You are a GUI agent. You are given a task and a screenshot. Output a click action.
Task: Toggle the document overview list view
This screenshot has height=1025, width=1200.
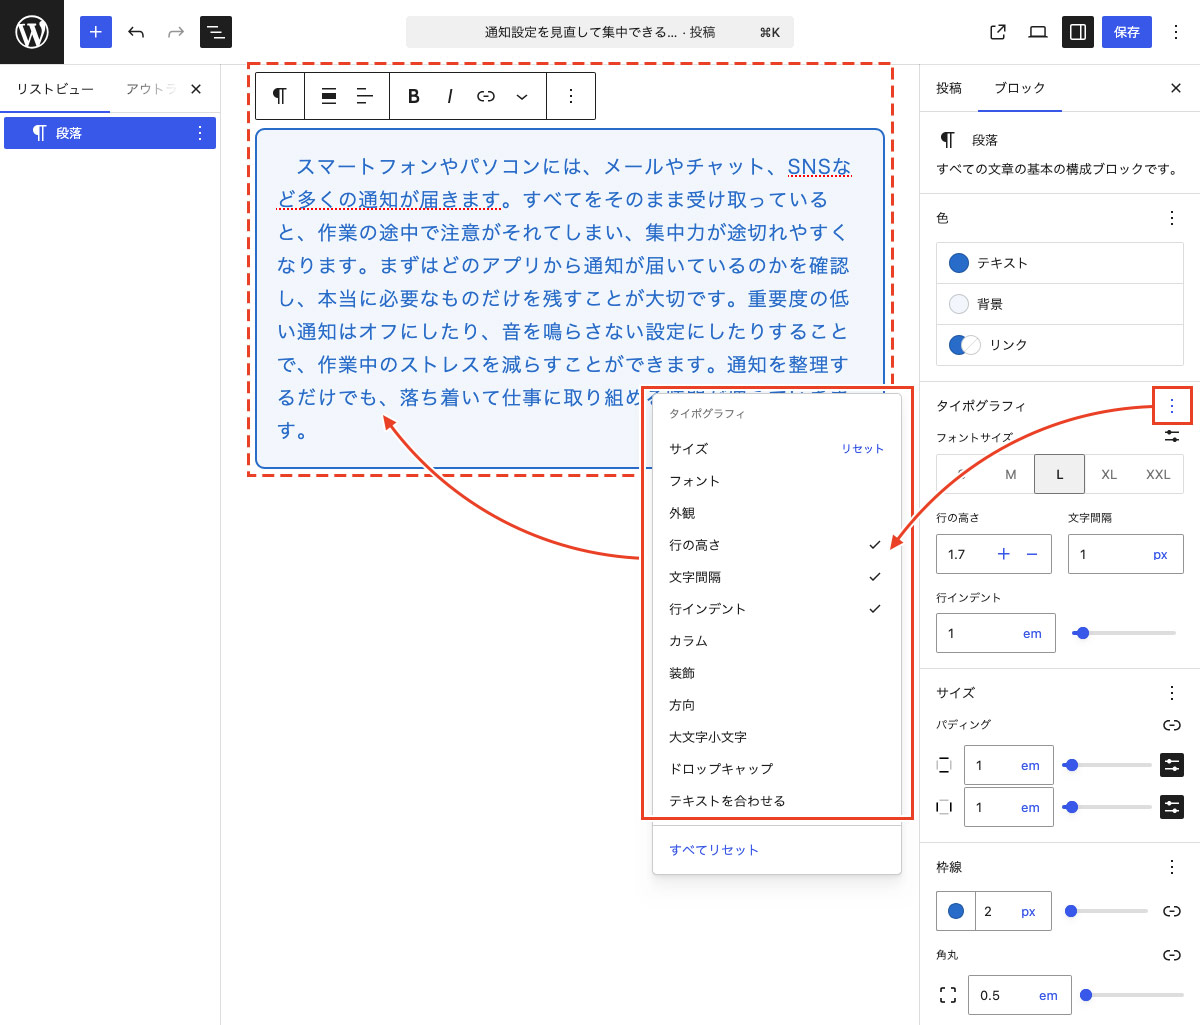tap(216, 32)
